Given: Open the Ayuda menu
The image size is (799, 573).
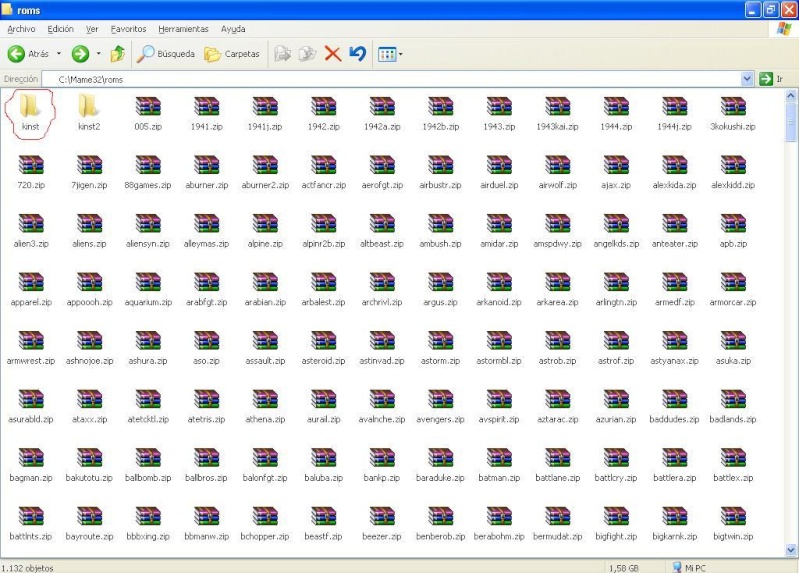Looking at the screenshot, I should [x=233, y=29].
